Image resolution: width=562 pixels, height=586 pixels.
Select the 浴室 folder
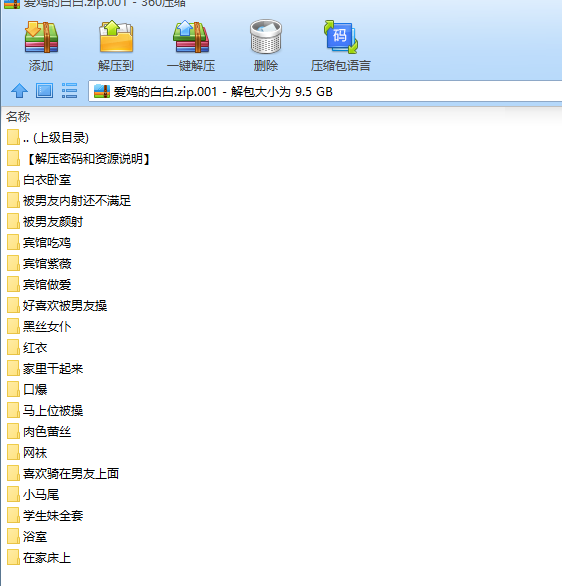click(x=27, y=537)
